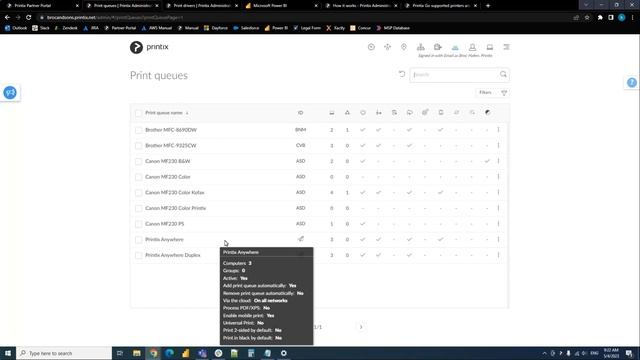
Task: Click the Printix Anywhere ID icon
Action: tap(301, 239)
